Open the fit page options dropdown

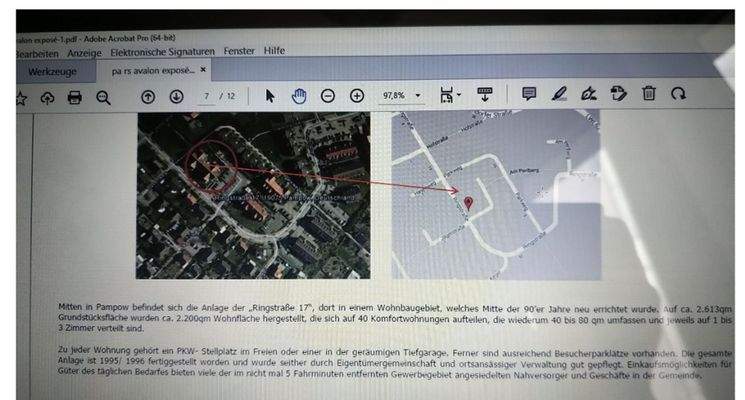pos(459,95)
